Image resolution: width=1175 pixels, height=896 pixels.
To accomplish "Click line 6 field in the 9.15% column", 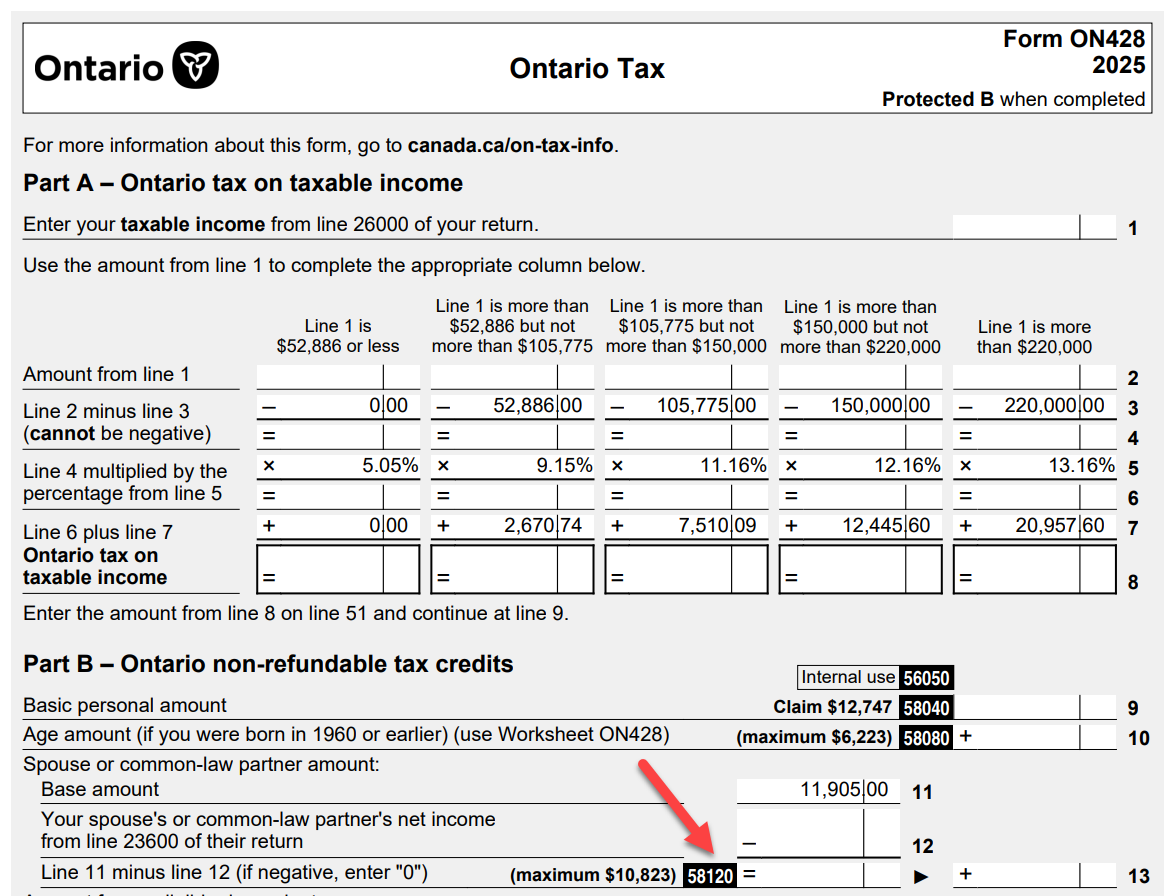I will click(x=512, y=497).
